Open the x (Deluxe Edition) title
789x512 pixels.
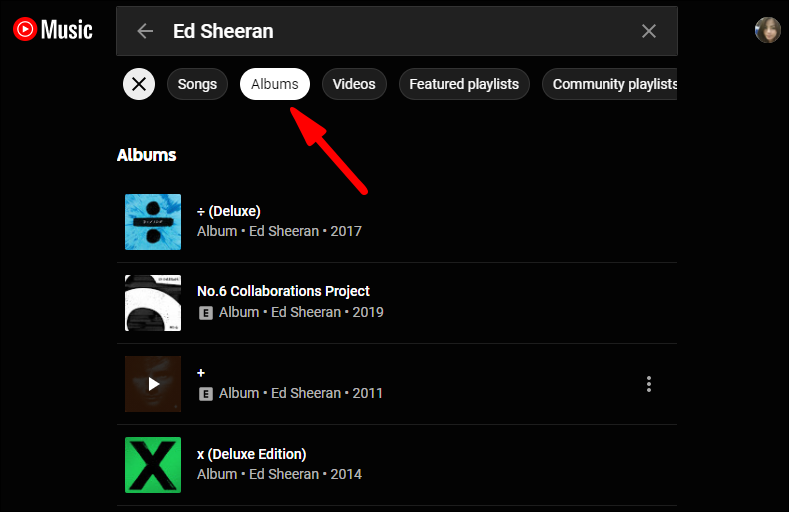tap(251, 454)
